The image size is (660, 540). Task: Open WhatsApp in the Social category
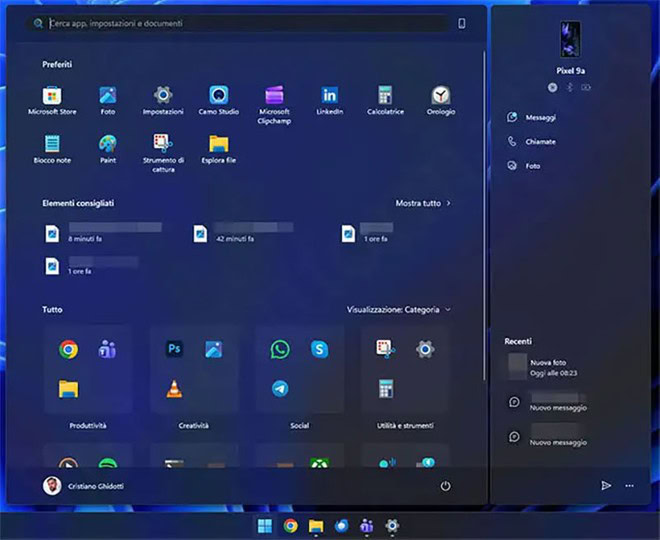280,349
